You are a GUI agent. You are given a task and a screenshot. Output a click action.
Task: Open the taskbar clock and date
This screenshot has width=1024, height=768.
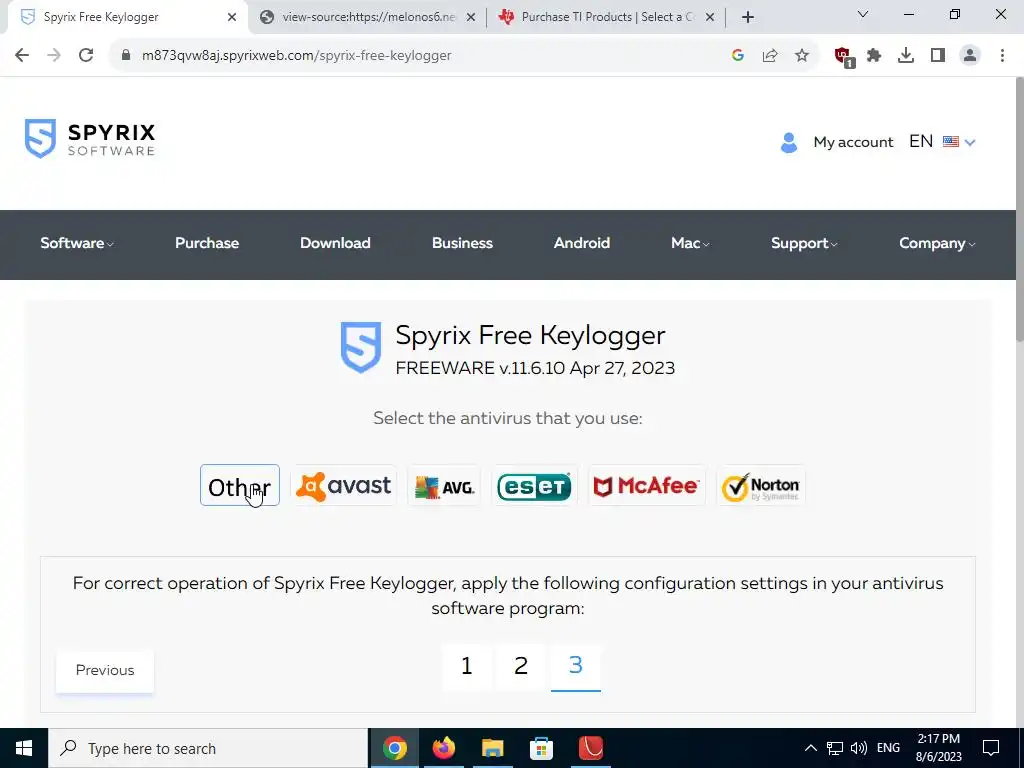click(x=938, y=748)
